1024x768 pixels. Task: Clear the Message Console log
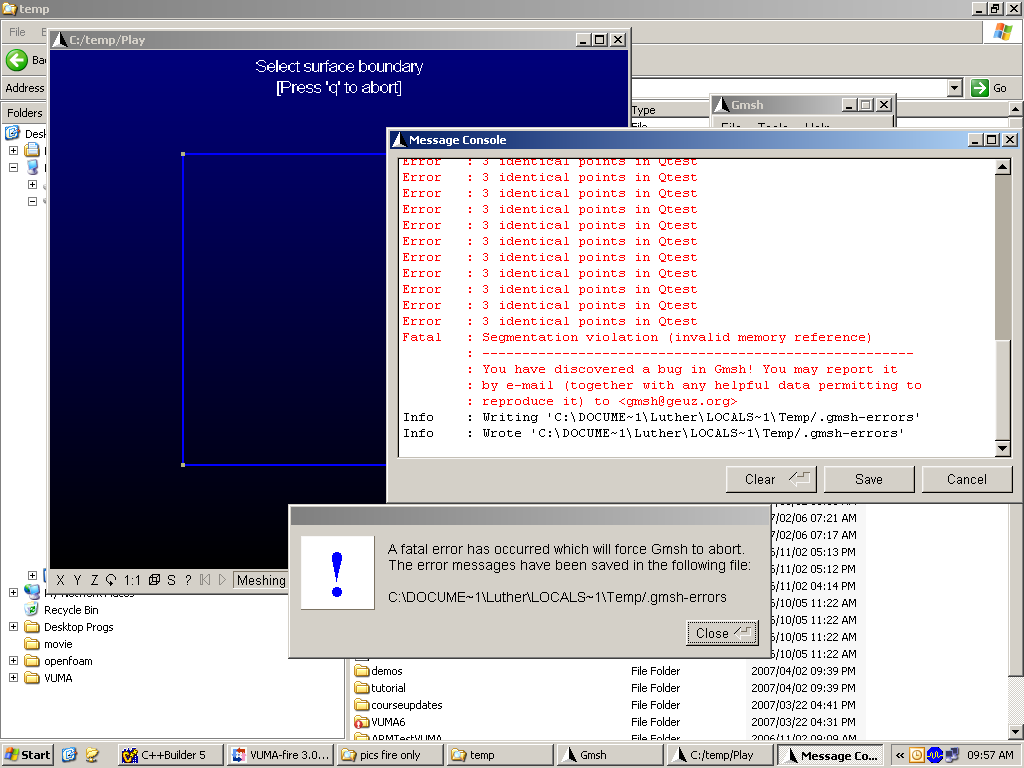[x=771, y=479]
